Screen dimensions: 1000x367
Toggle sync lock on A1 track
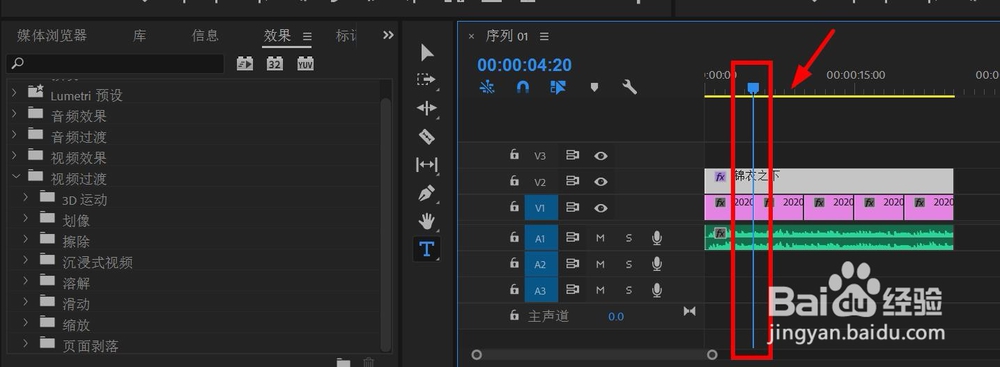(x=572, y=237)
